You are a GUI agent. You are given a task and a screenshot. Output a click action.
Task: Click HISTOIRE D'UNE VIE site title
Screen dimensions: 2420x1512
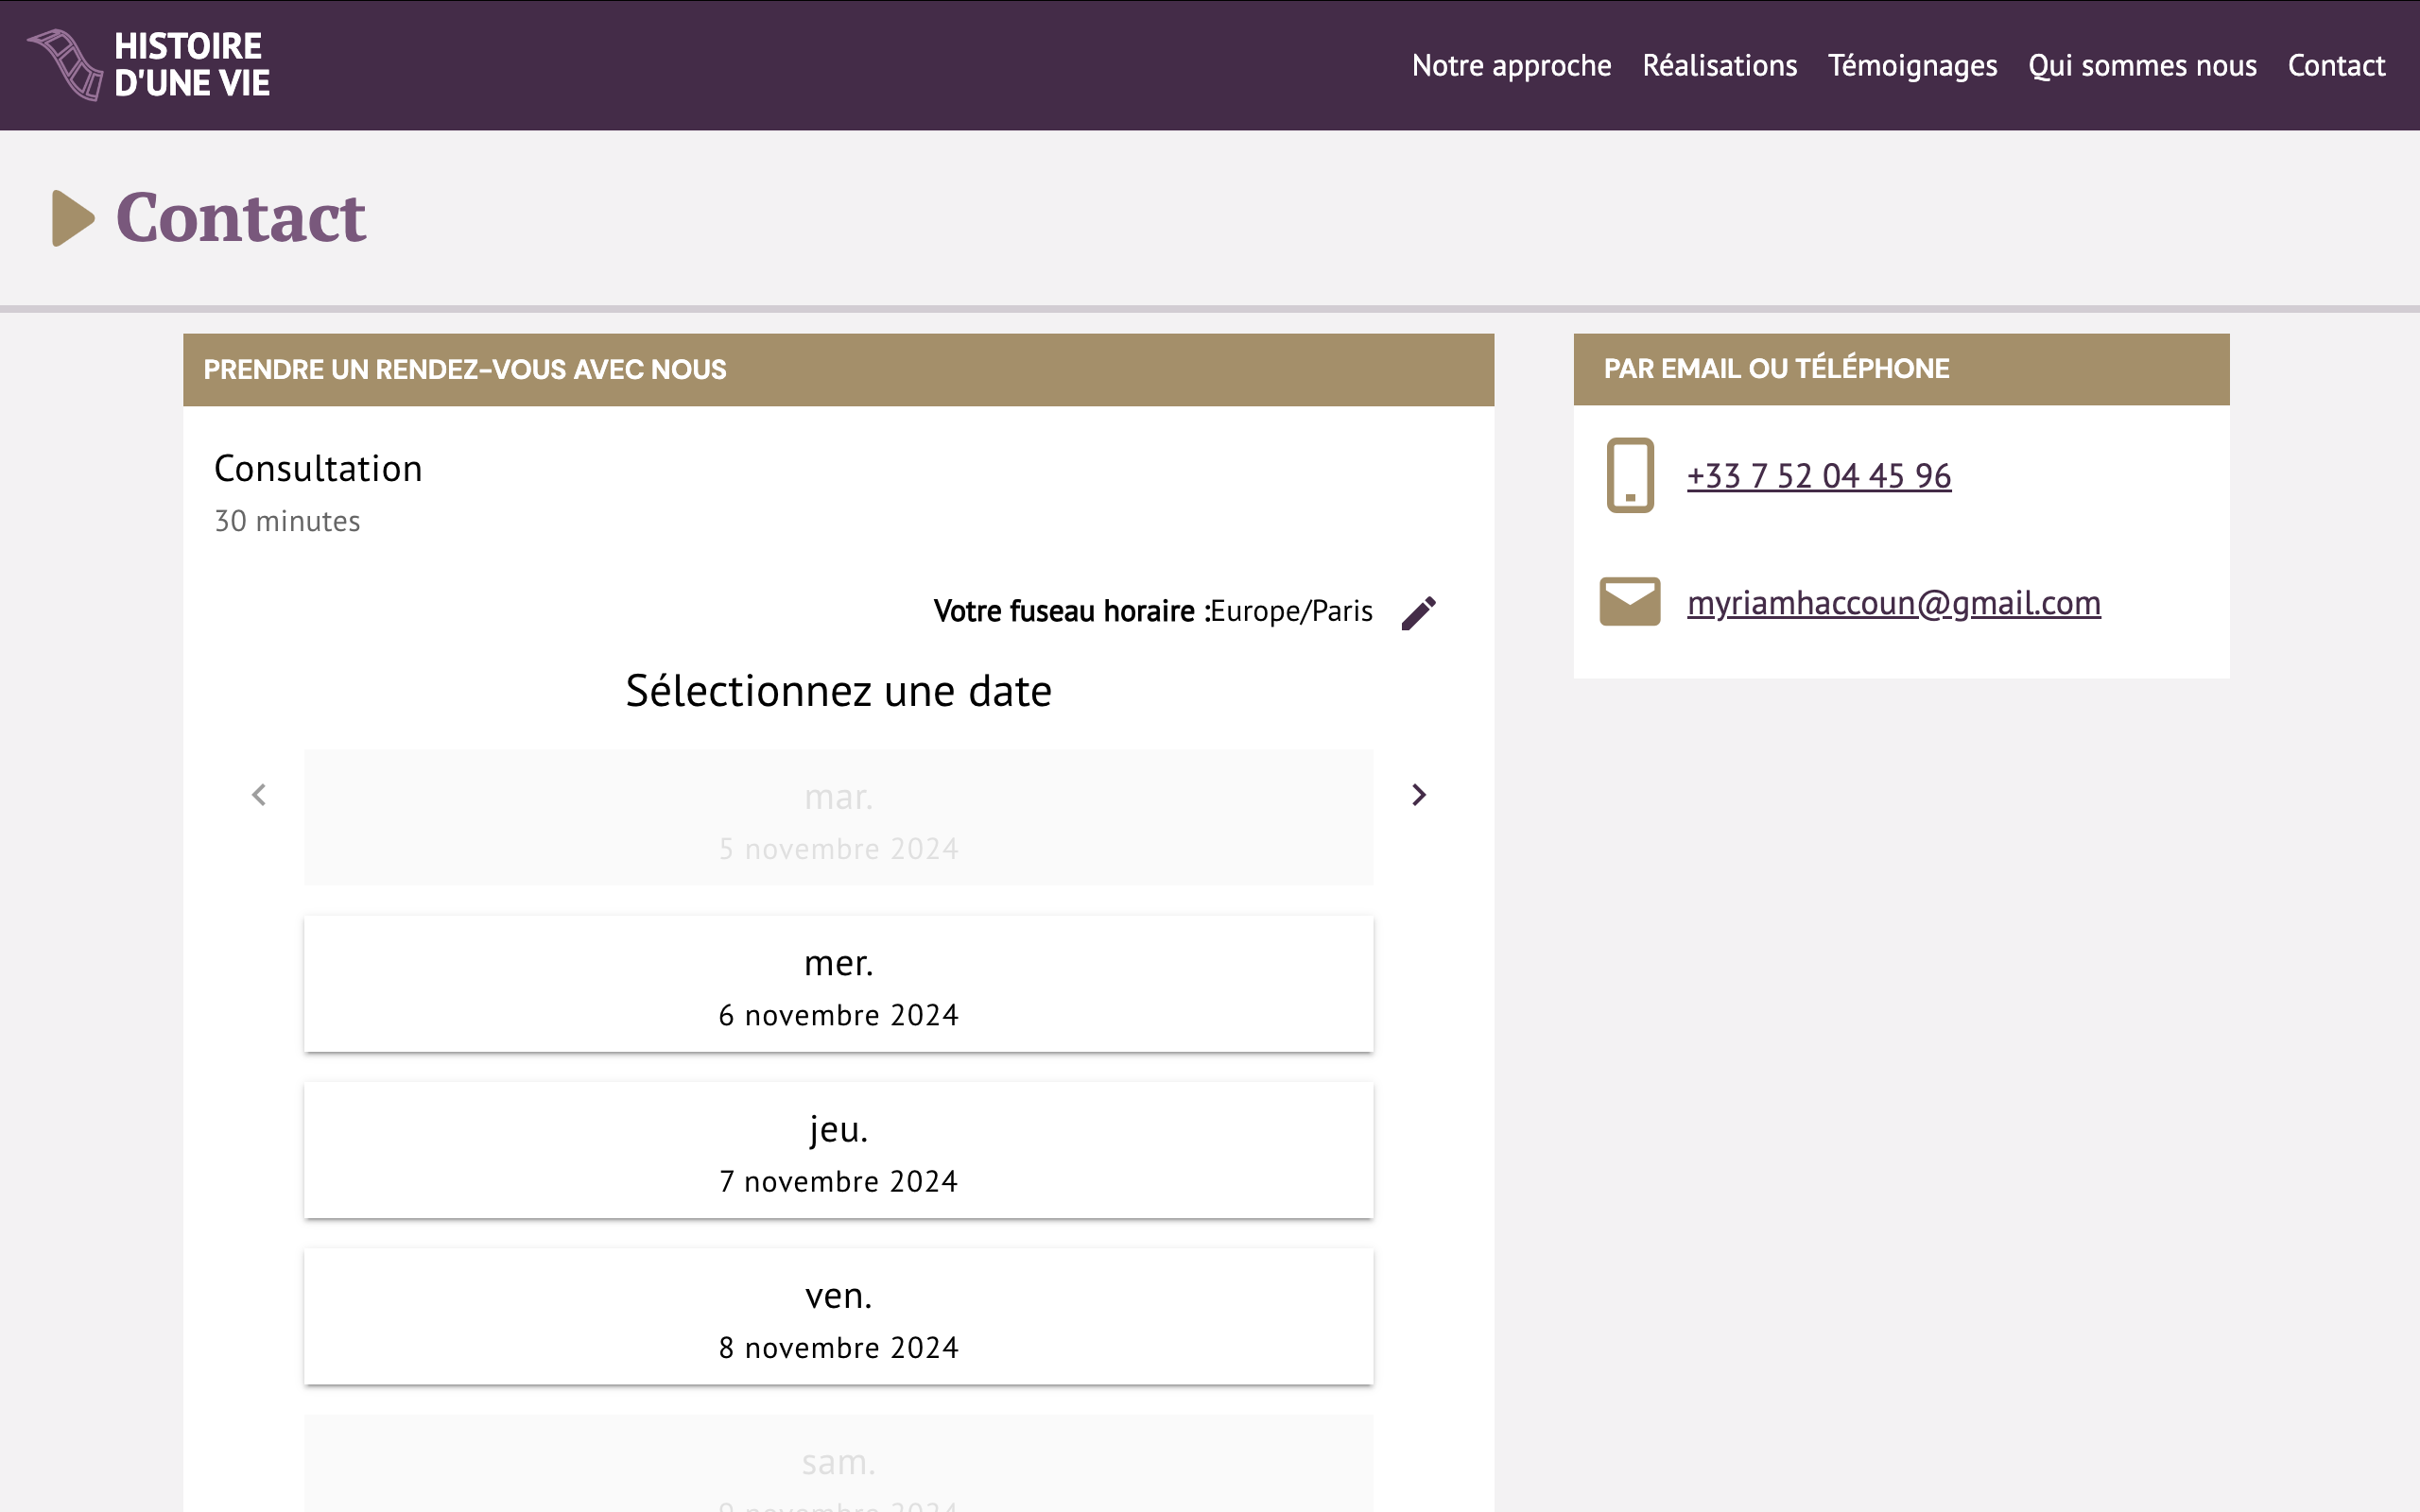[x=192, y=65]
